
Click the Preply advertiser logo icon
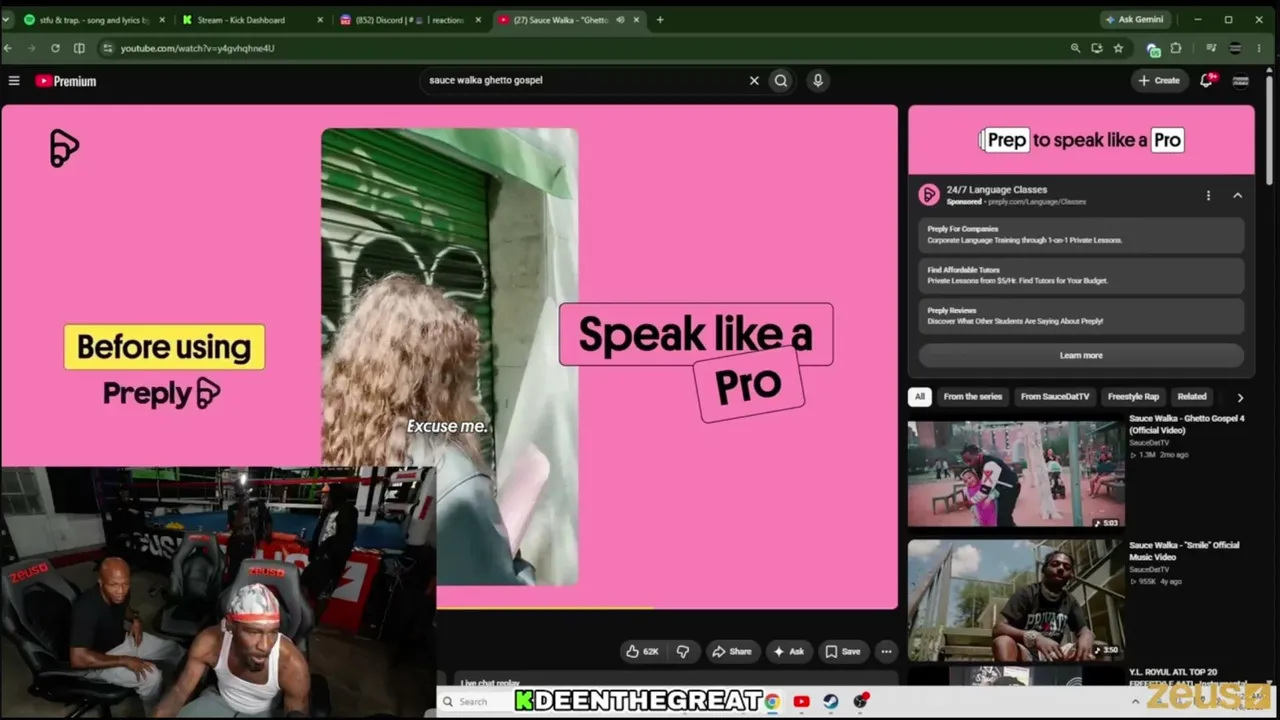(929, 195)
